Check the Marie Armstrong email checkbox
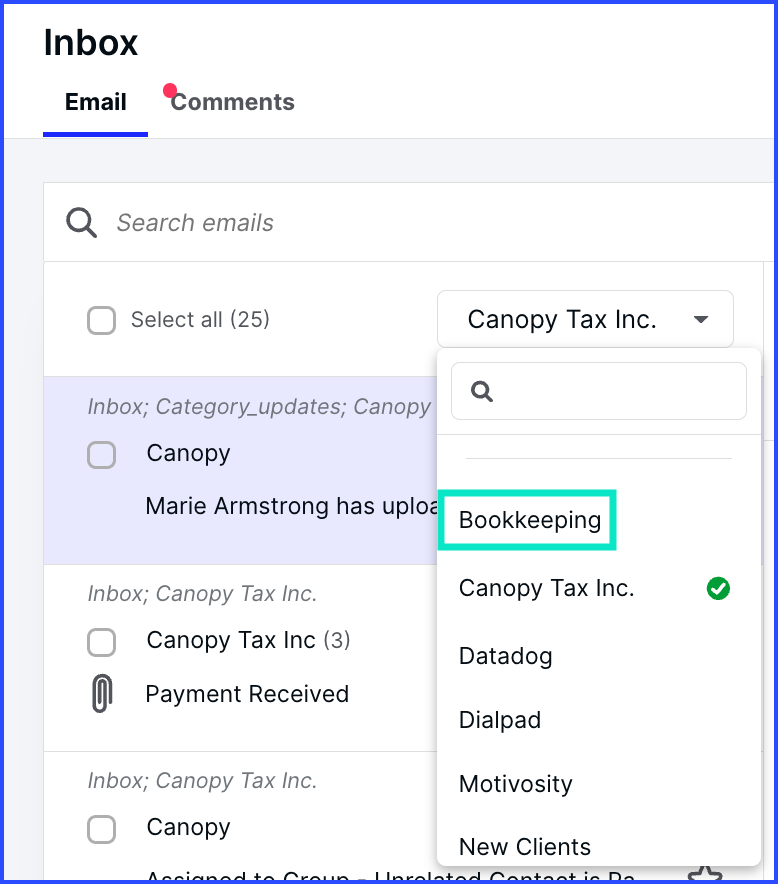The width and height of the screenshot is (778, 884). (x=101, y=454)
